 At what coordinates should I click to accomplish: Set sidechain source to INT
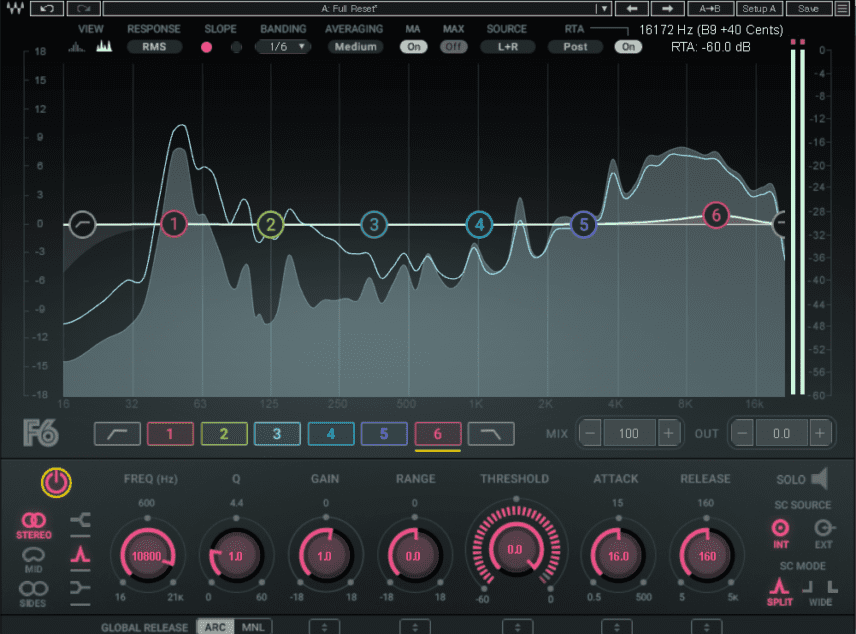(781, 533)
